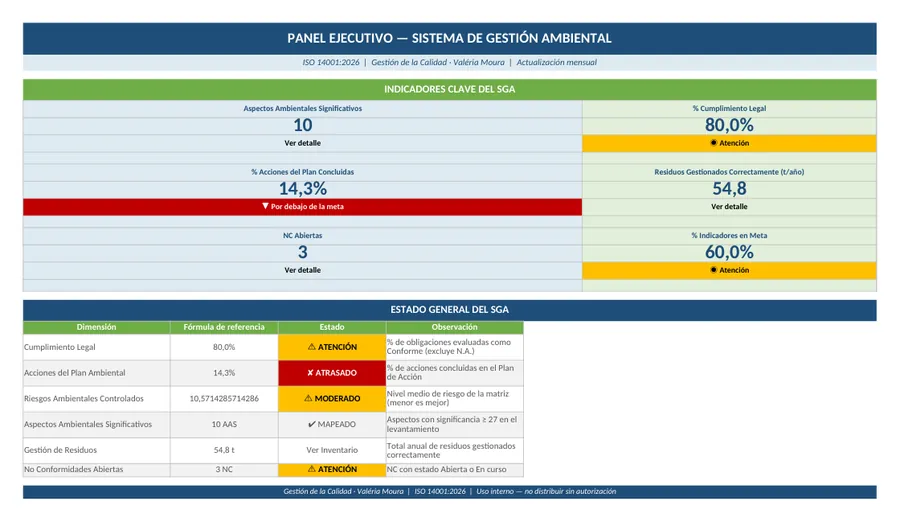Click the observation 'Nivel medio de riesgo de la matriz'
This screenshot has width=900, height=522.
[x=455, y=399]
